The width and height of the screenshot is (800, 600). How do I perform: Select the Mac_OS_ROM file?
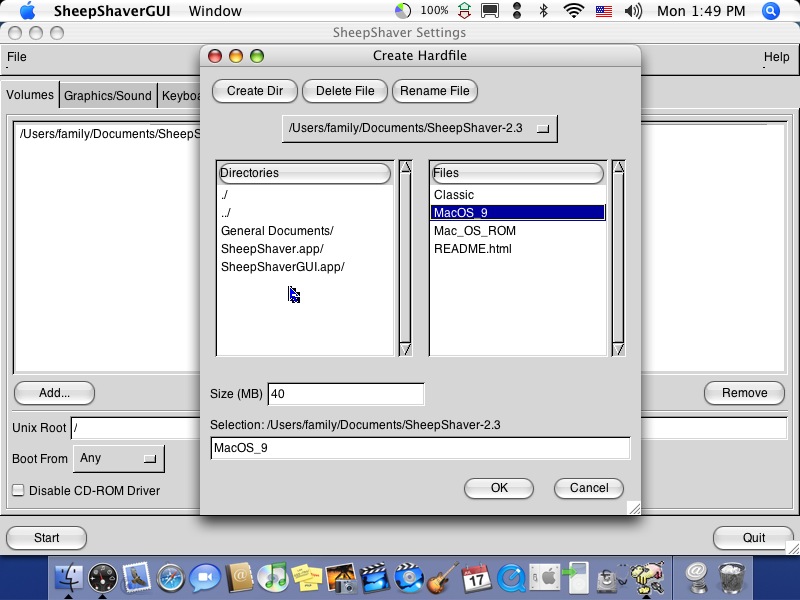(474, 231)
